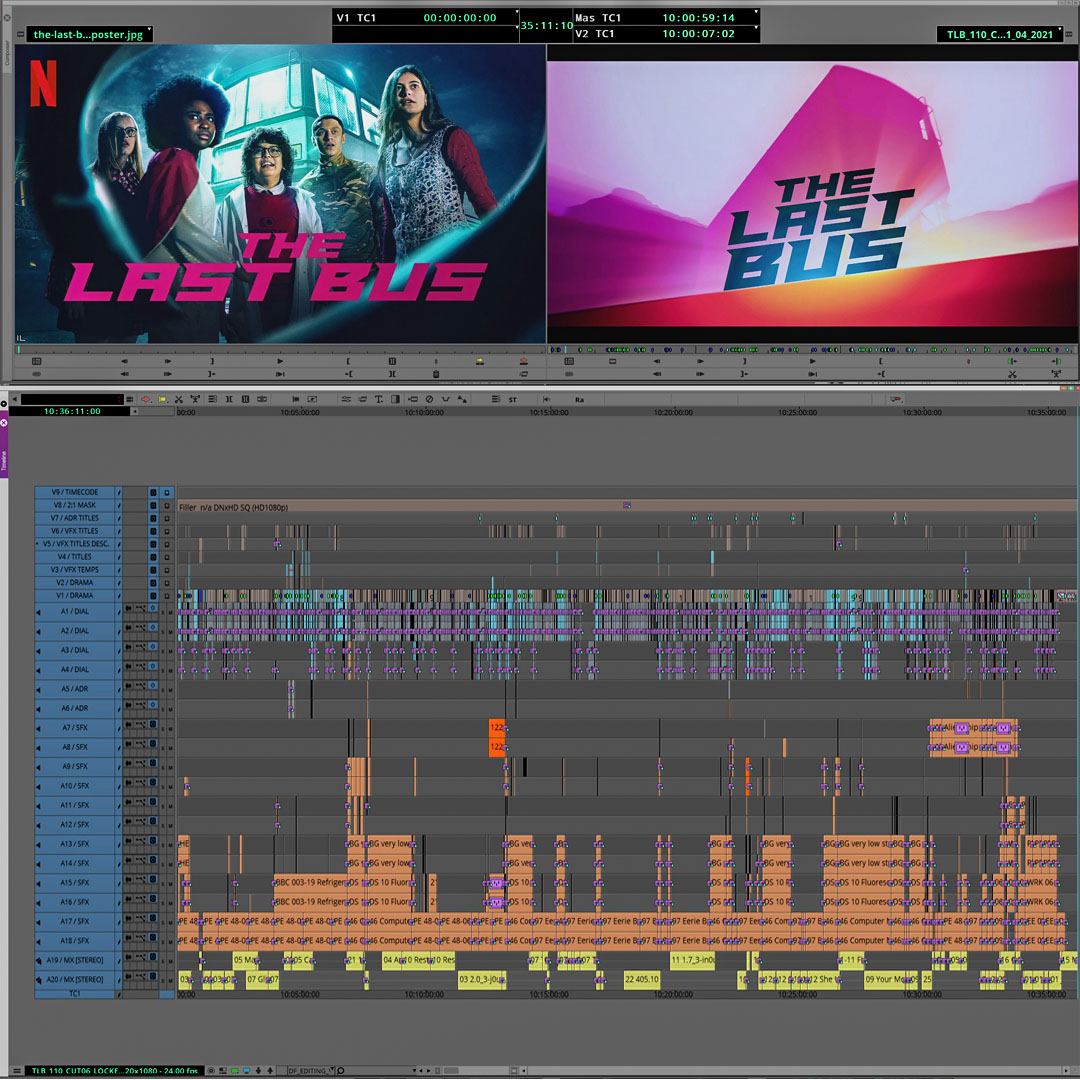Expand the A1 / DIAL track arrow
Viewport: 1080px width, 1080px height.
[x=39, y=612]
